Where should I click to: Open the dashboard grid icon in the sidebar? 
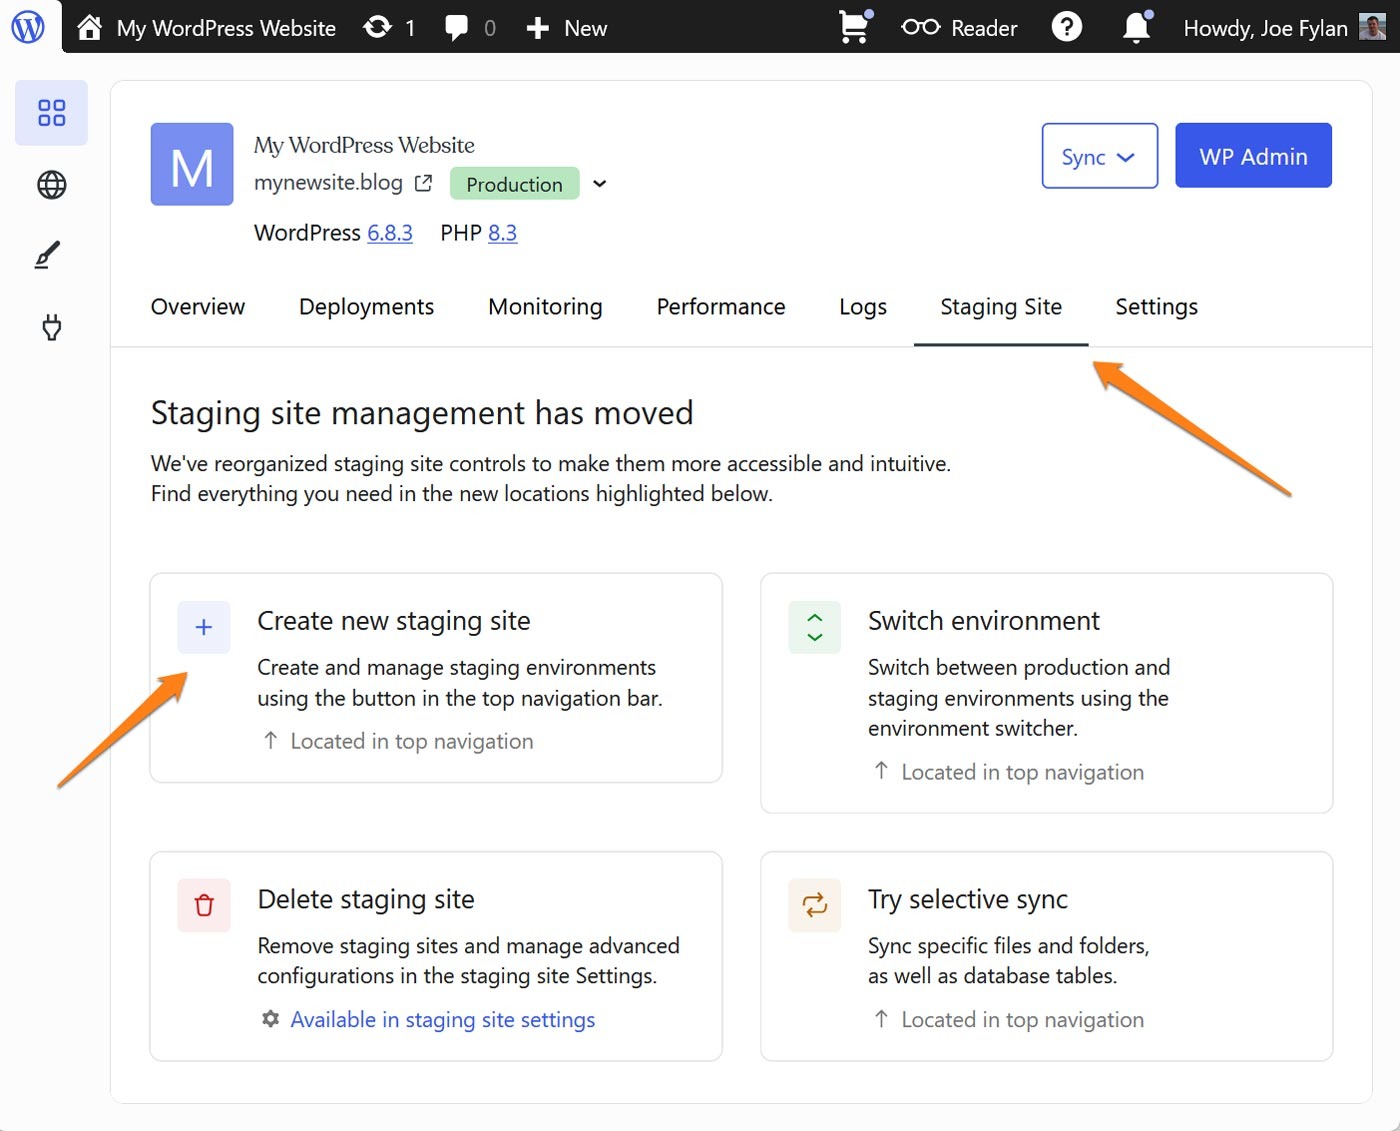[x=51, y=113]
